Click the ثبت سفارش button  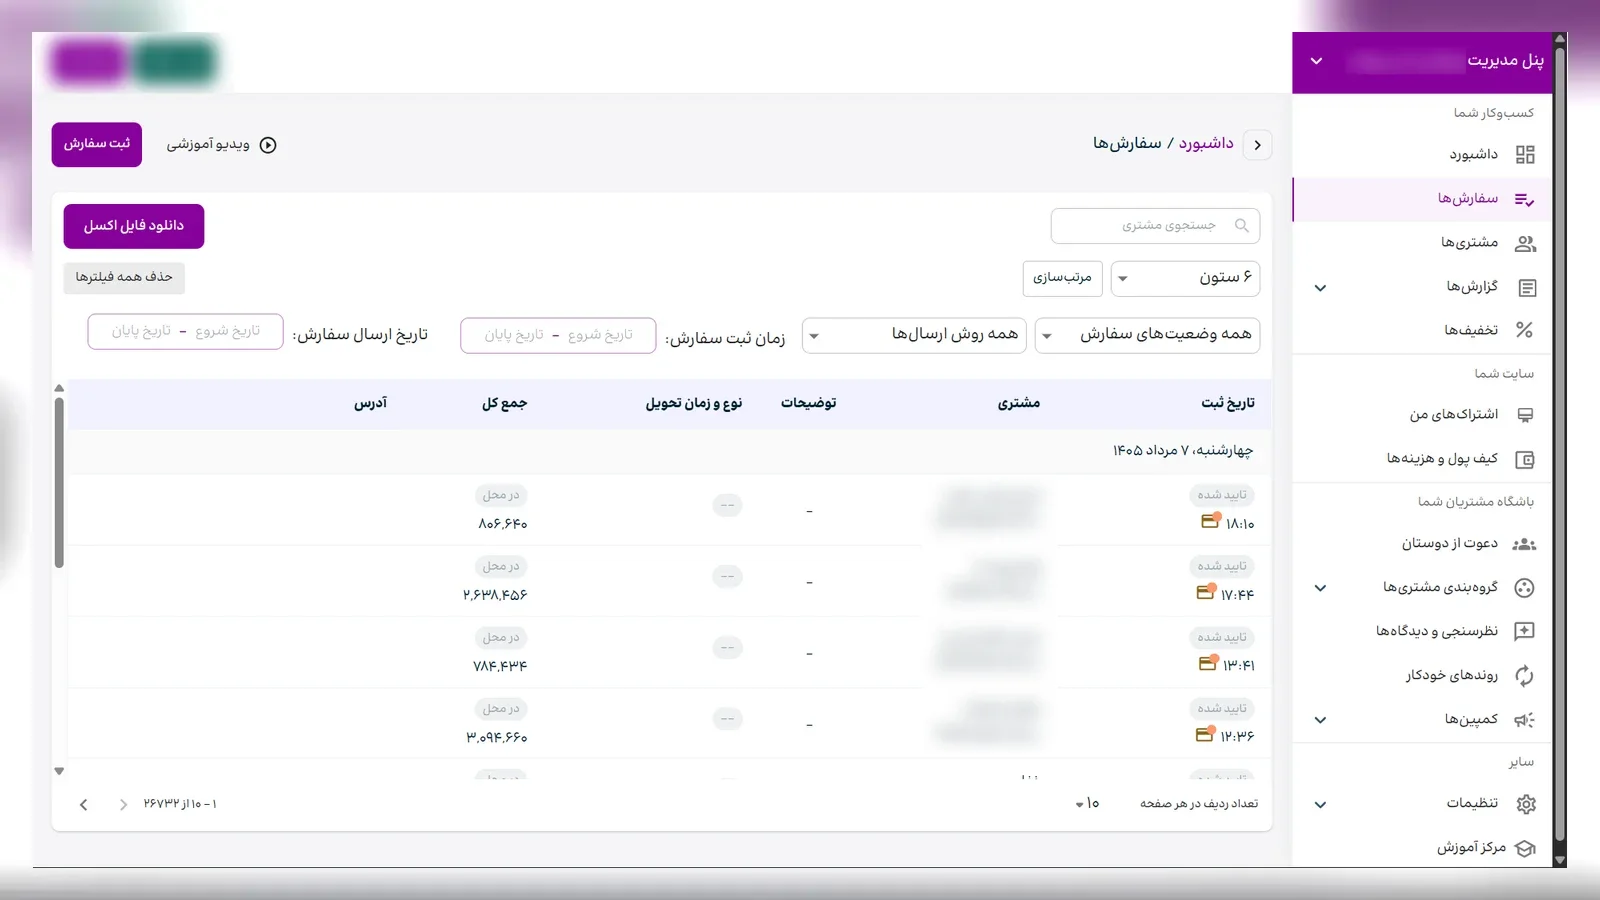click(97, 144)
